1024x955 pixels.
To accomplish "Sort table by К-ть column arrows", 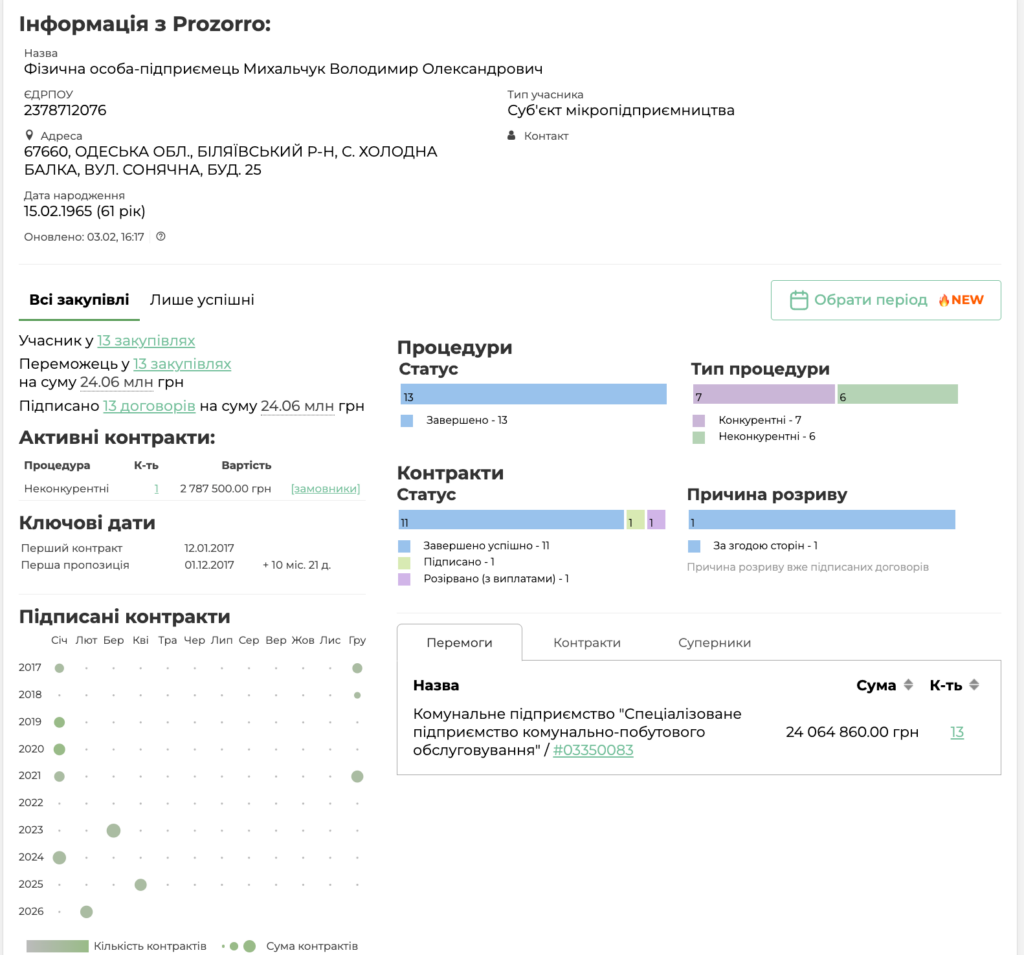I will [974, 685].
